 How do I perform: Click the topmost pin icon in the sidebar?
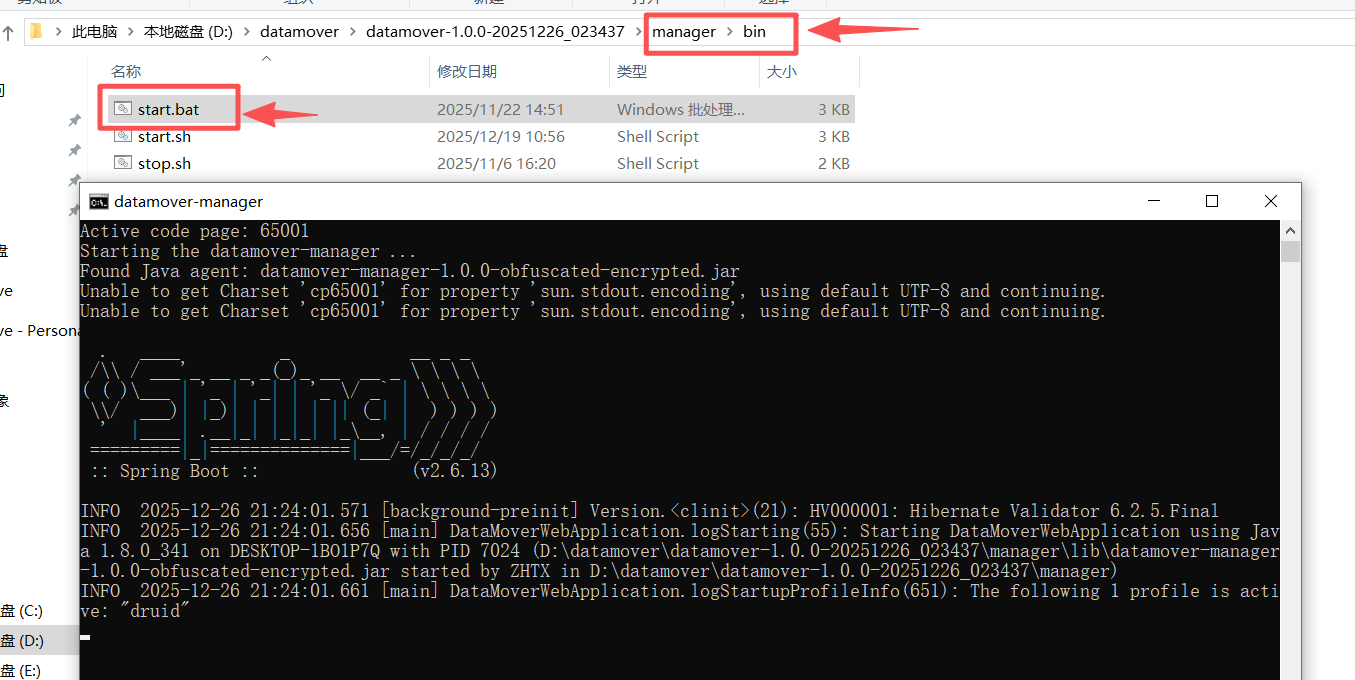(x=74, y=120)
